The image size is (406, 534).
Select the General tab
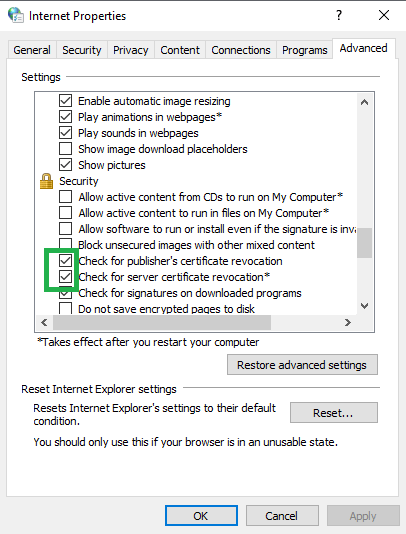(32, 50)
